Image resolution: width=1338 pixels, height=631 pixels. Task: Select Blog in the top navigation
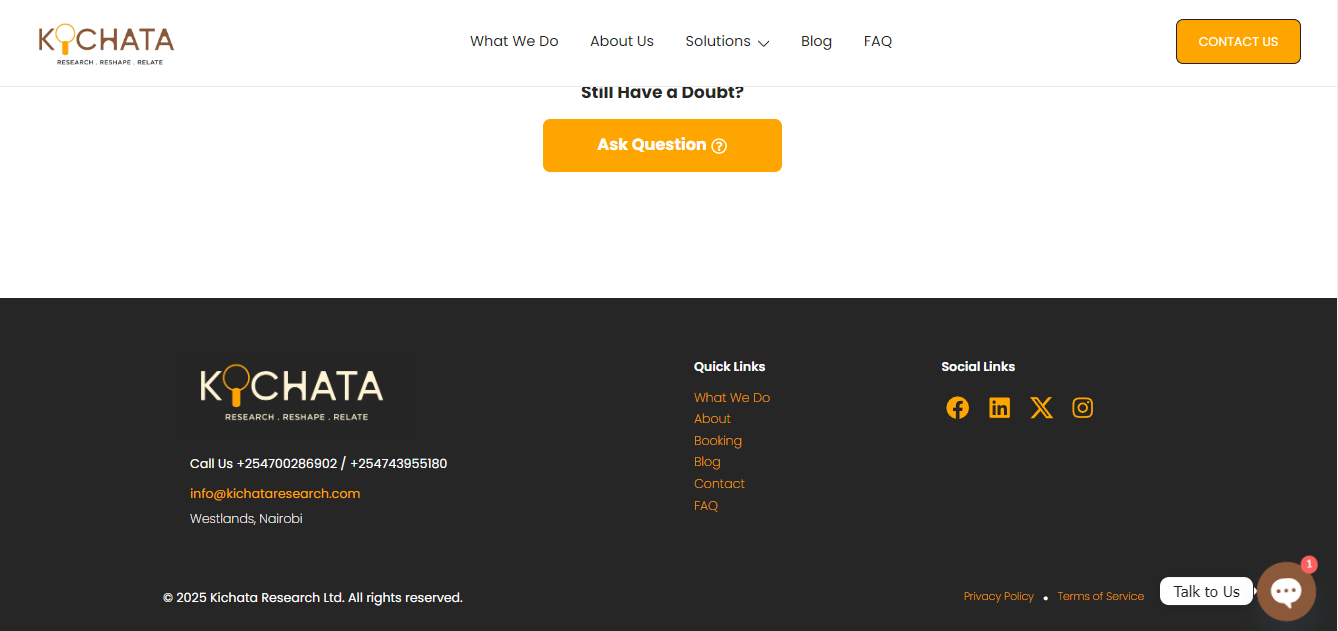pos(816,42)
